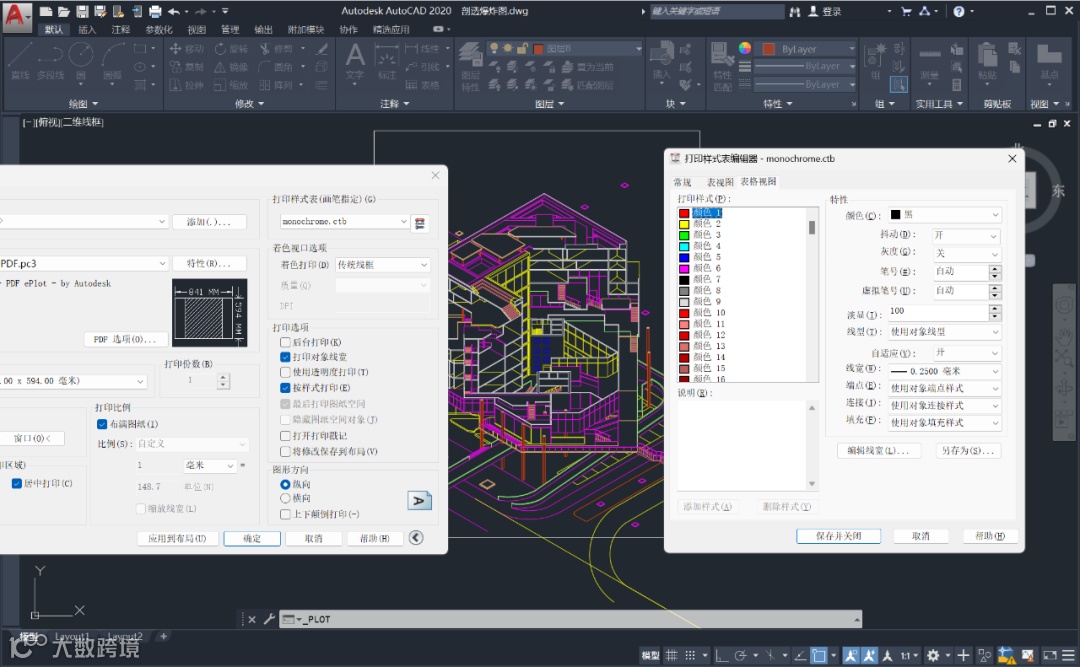Screen dimensions: 1080x667
Task: Switch to the 表视图 tab
Action: click(x=720, y=182)
